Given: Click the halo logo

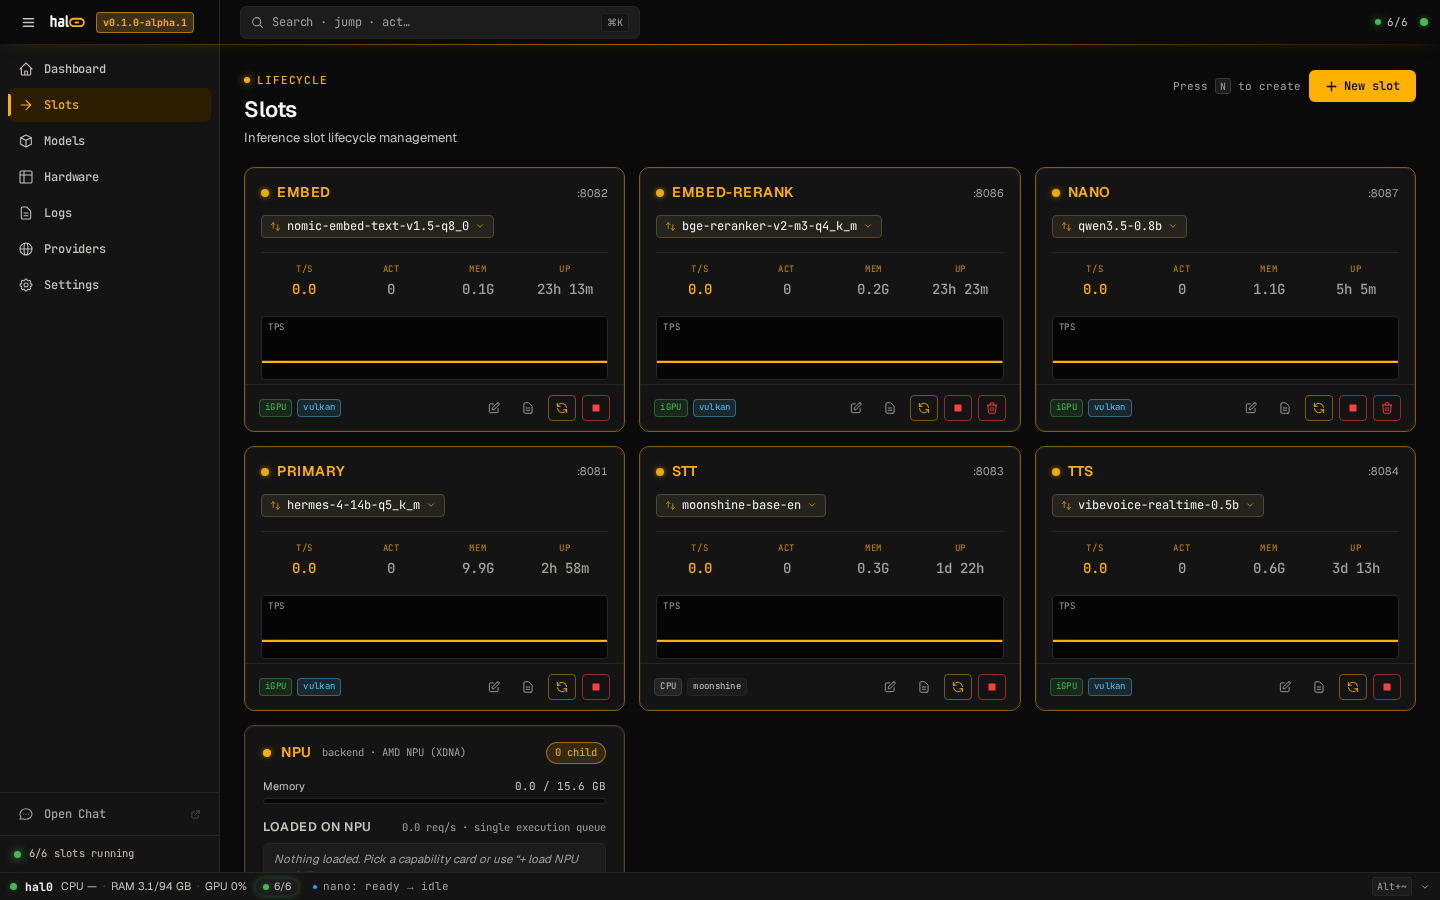Looking at the screenshot, I should [x=67, y=22].
